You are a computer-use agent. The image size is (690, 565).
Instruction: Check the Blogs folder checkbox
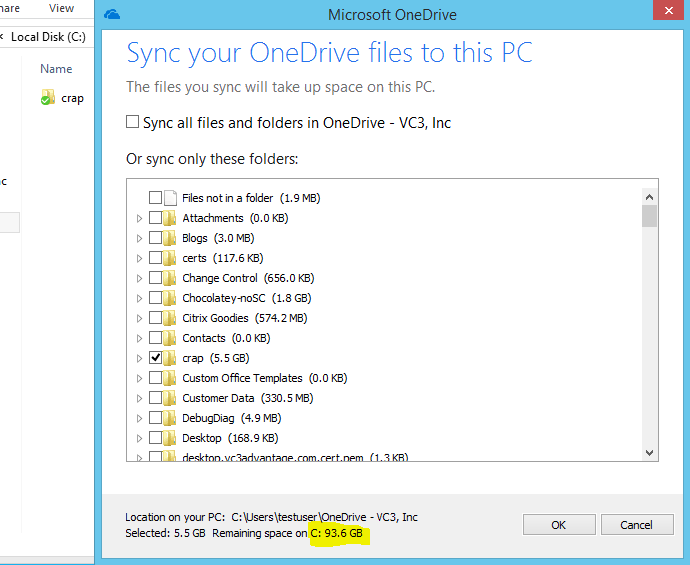(x=155, y=238)
